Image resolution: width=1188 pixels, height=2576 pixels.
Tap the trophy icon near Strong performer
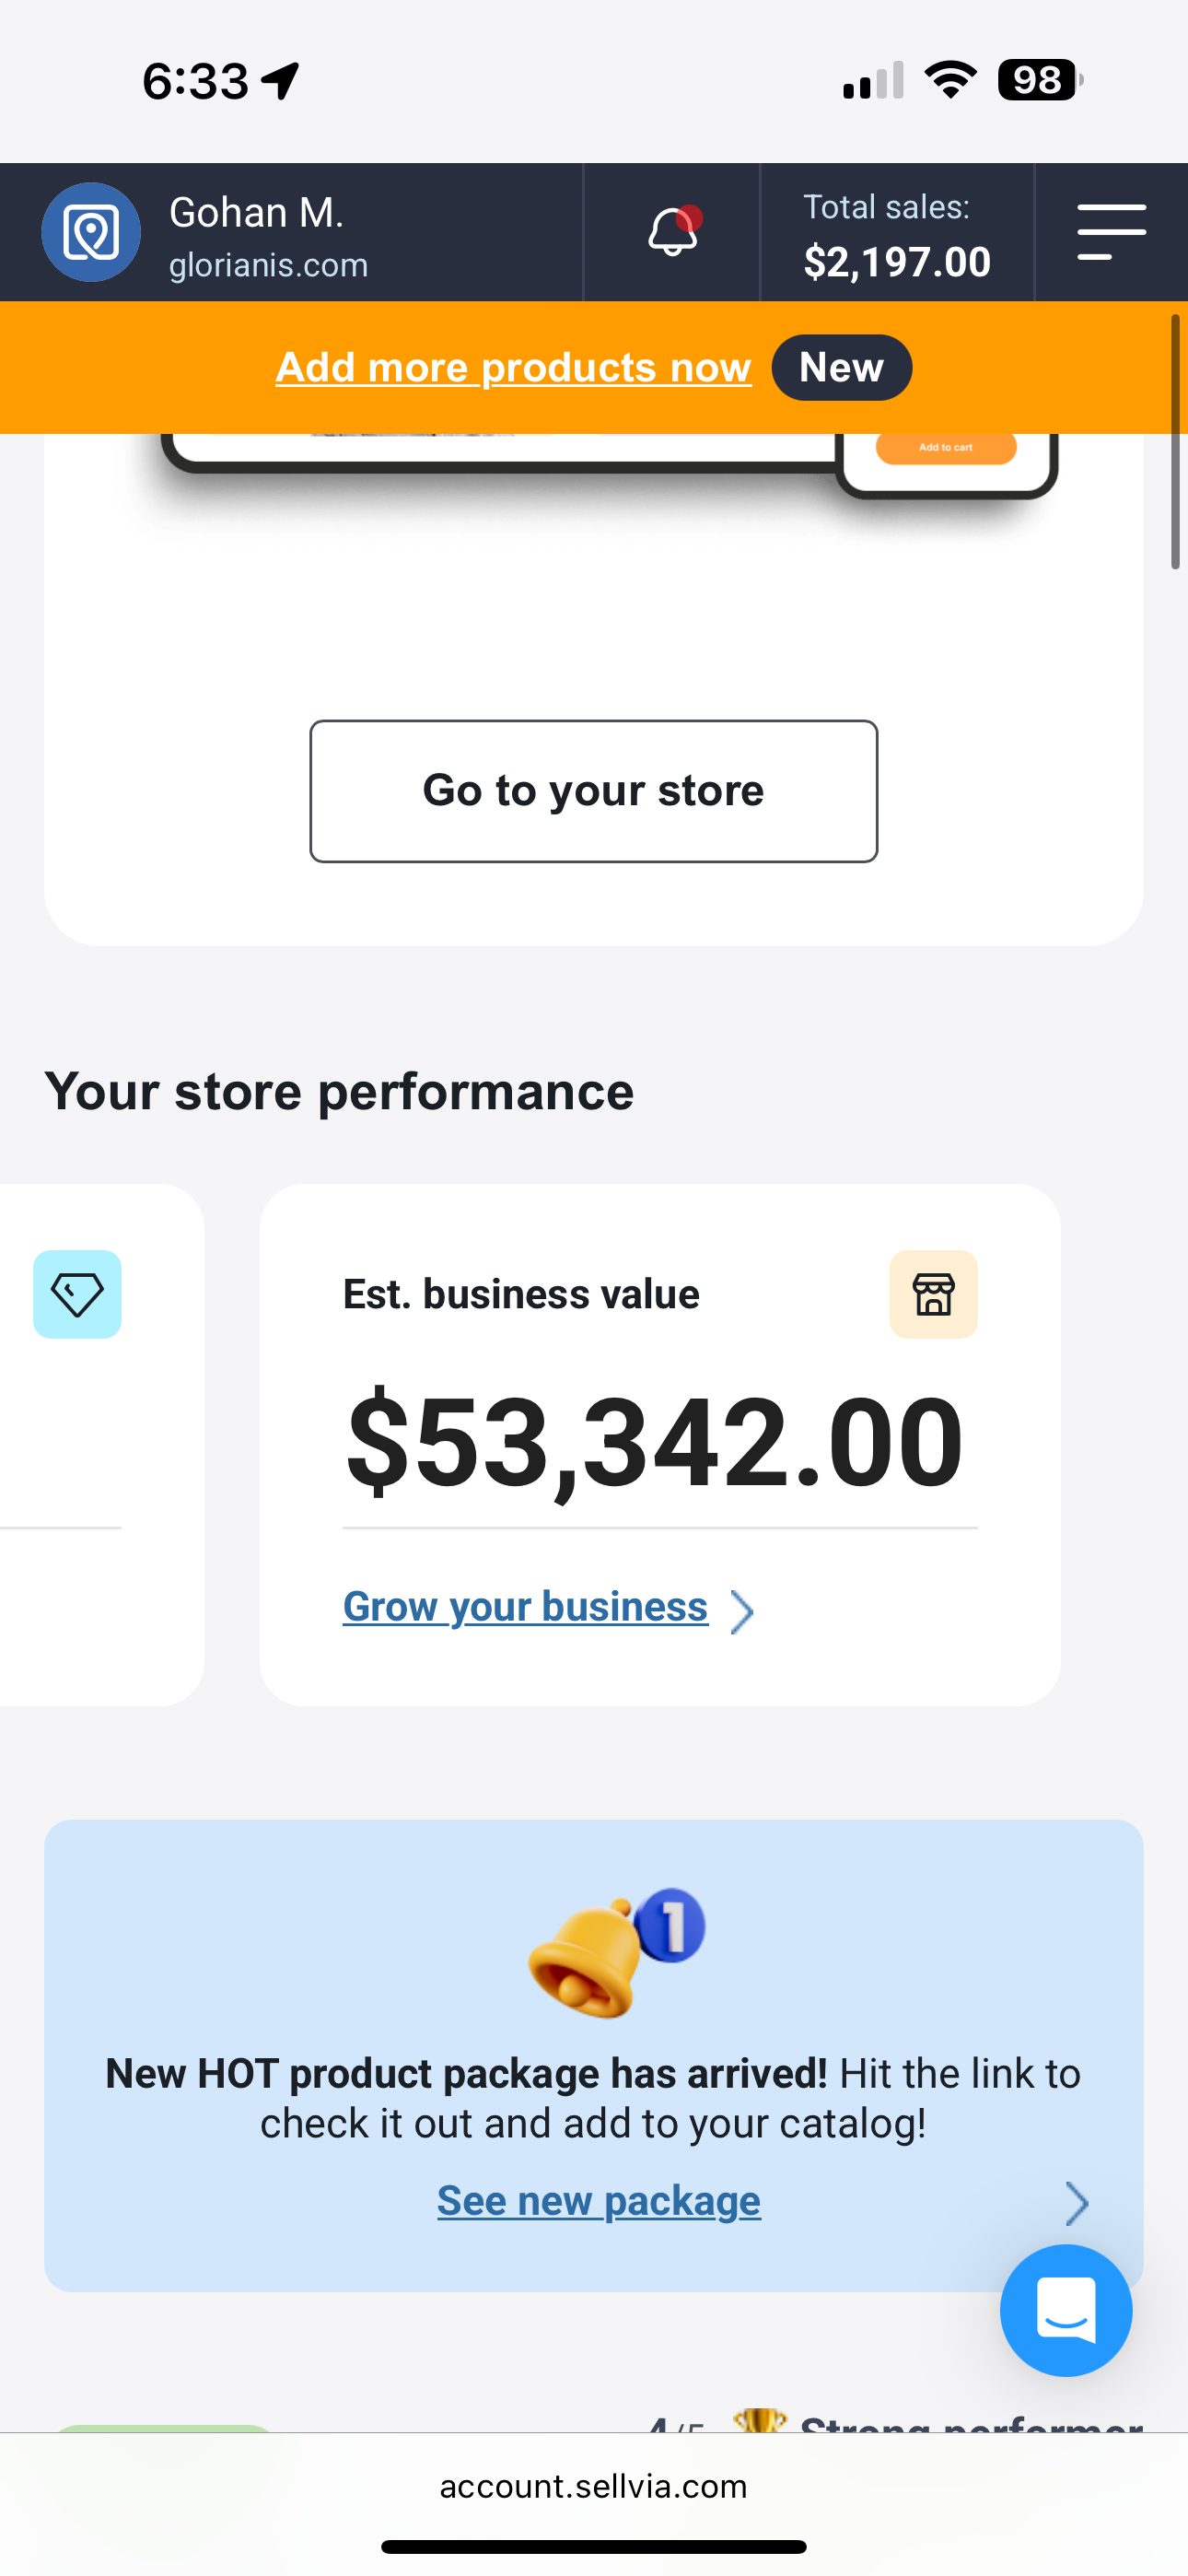(760, 2420)
